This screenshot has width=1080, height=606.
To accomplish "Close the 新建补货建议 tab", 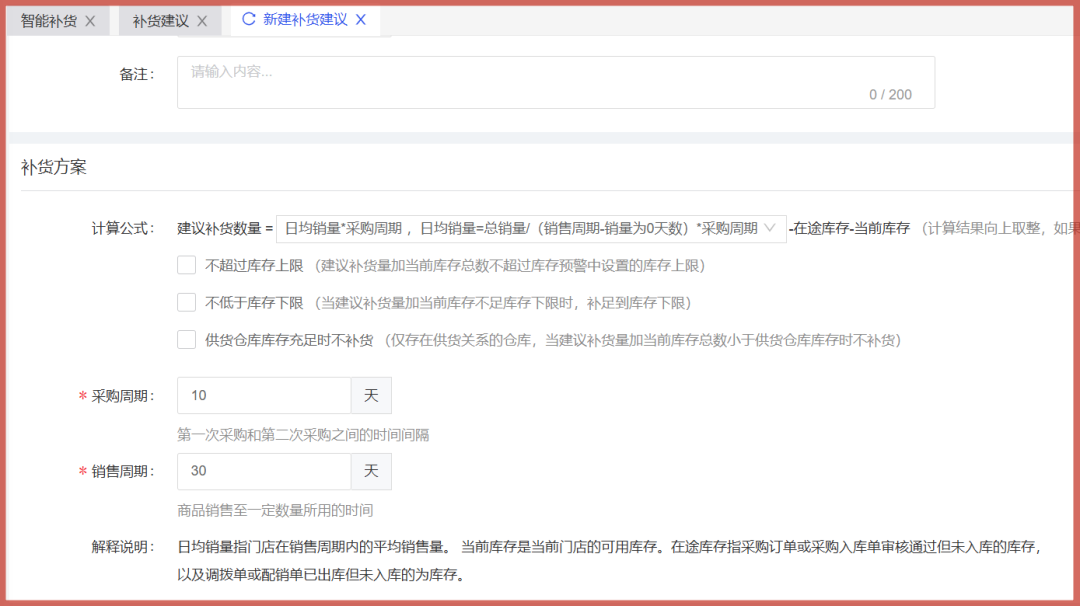I will [361, 20].
